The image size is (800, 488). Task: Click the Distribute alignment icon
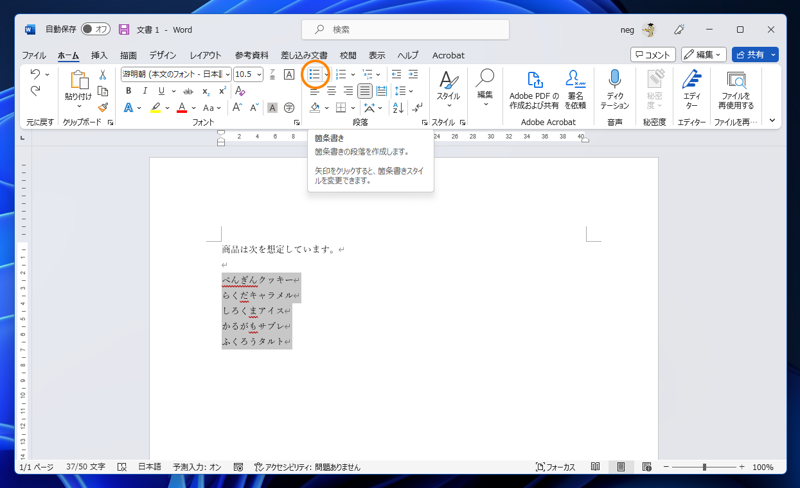[381, 91]
